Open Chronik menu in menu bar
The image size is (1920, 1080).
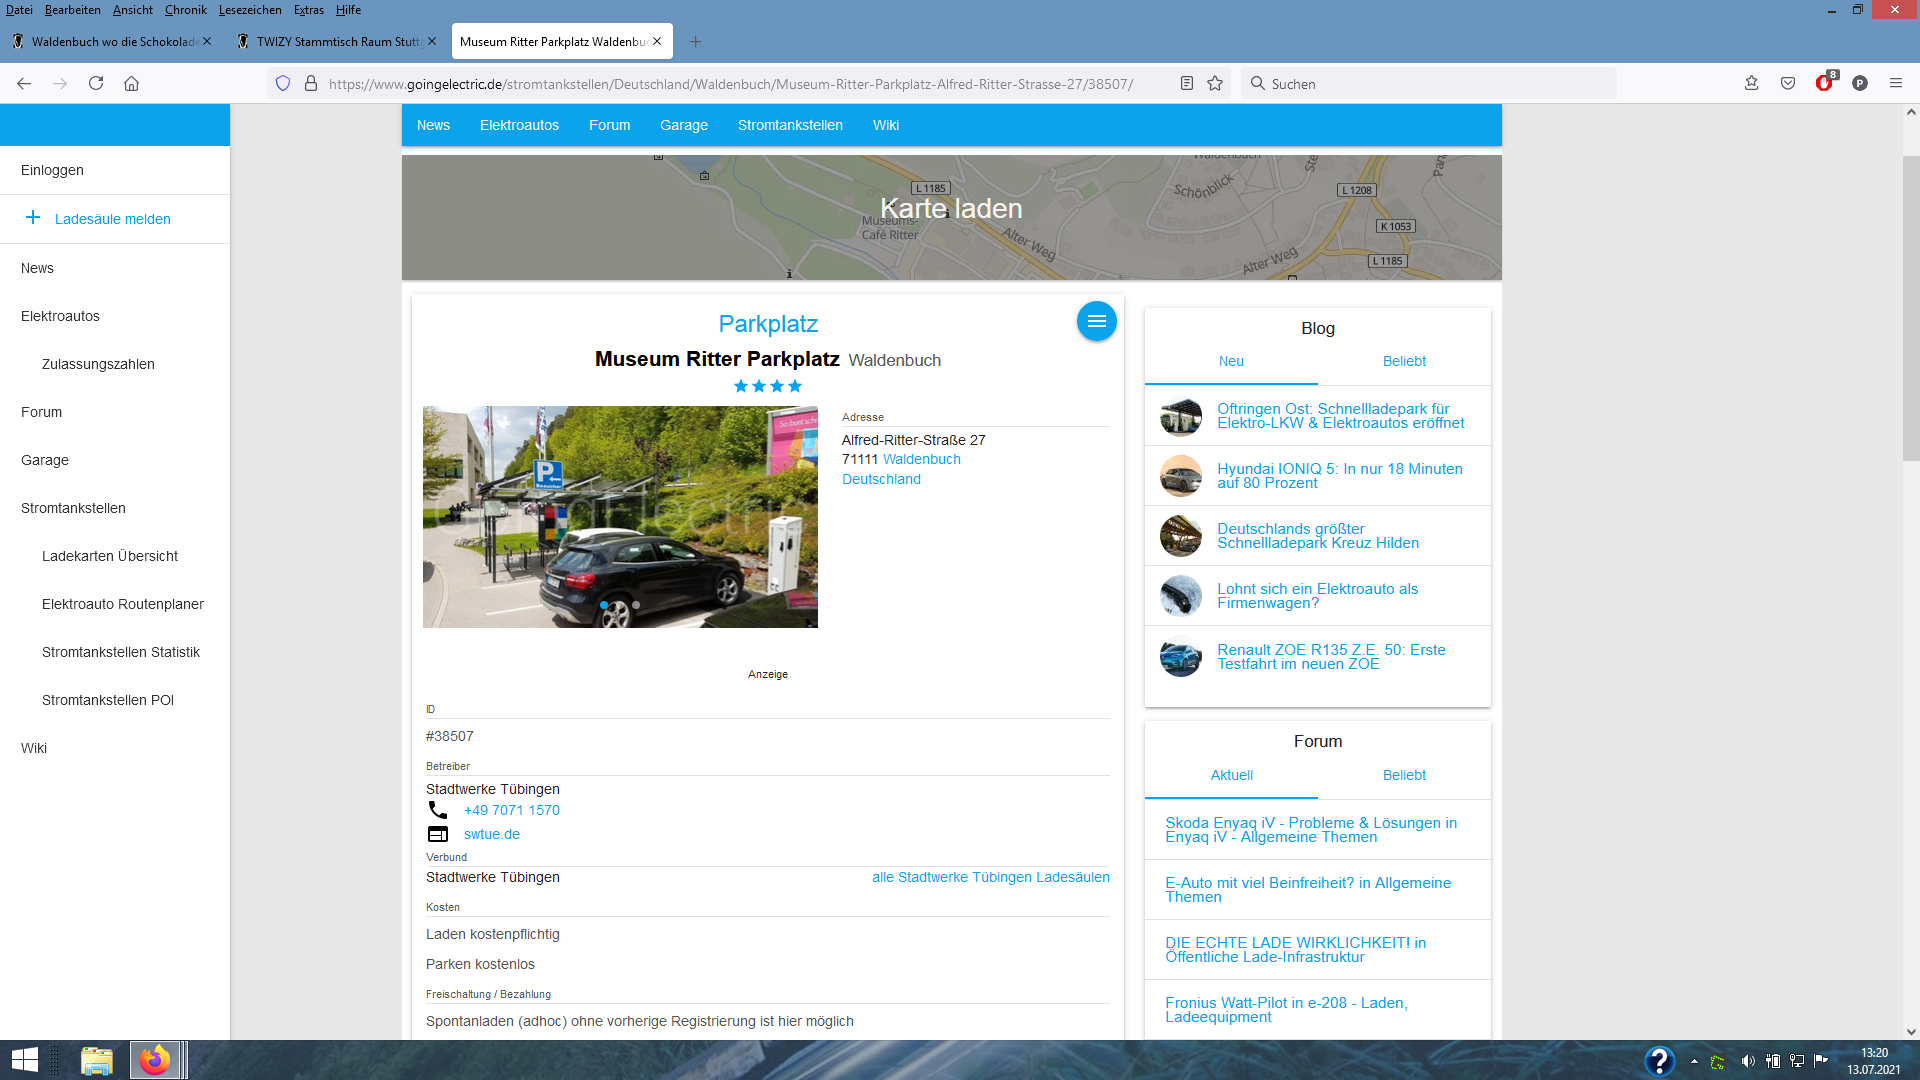click(185, 10)
